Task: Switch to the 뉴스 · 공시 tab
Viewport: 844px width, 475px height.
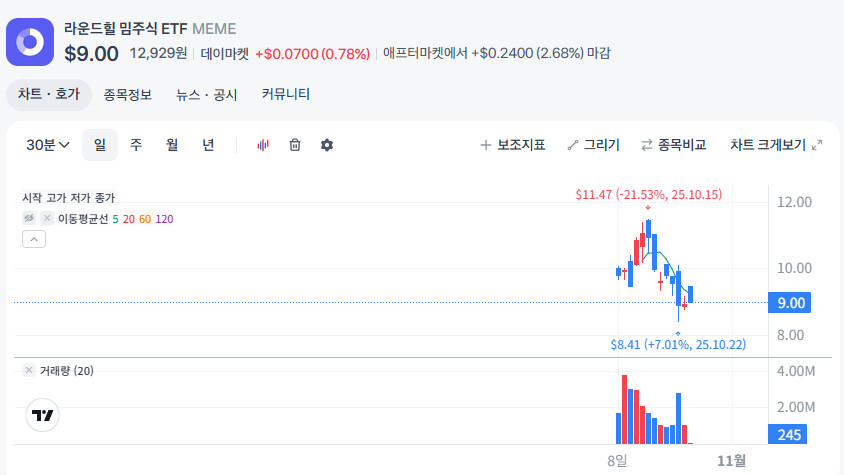Action: (x=207, y=95)
